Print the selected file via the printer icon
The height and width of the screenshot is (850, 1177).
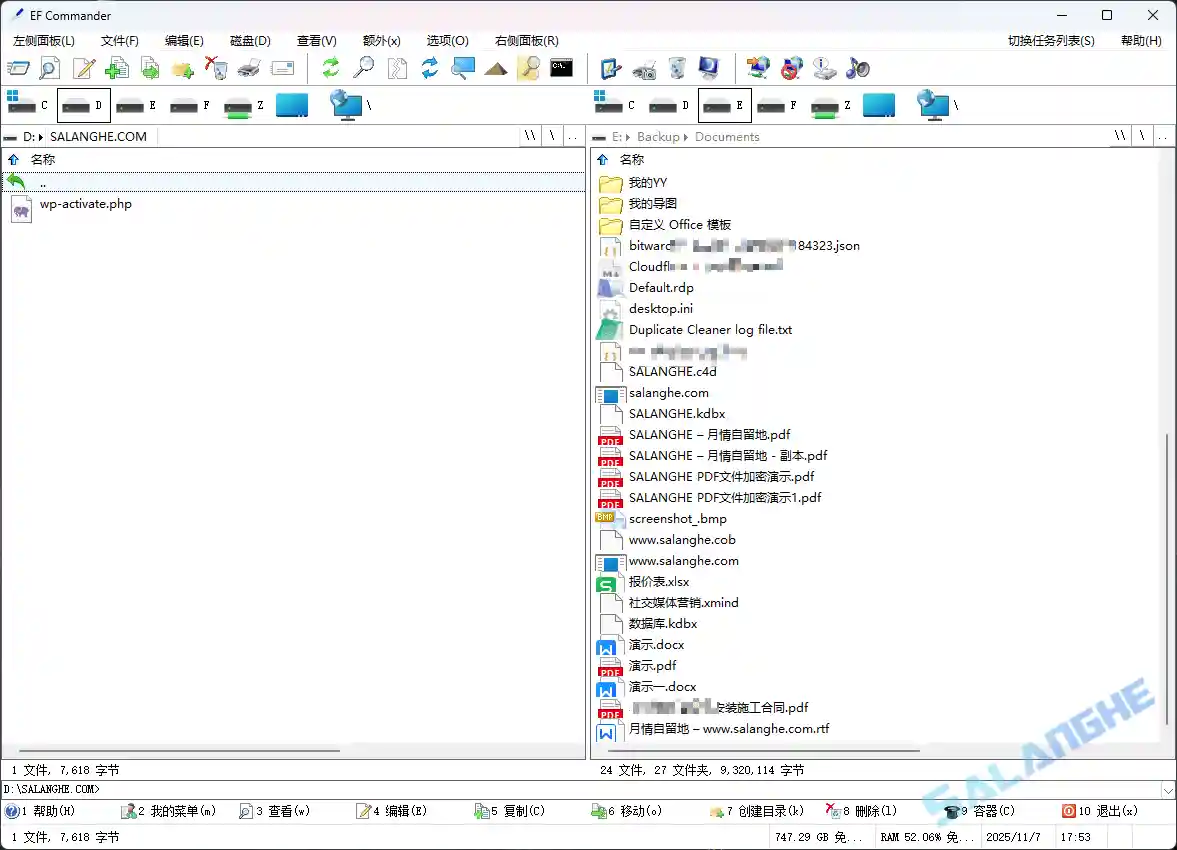[246, 68]
